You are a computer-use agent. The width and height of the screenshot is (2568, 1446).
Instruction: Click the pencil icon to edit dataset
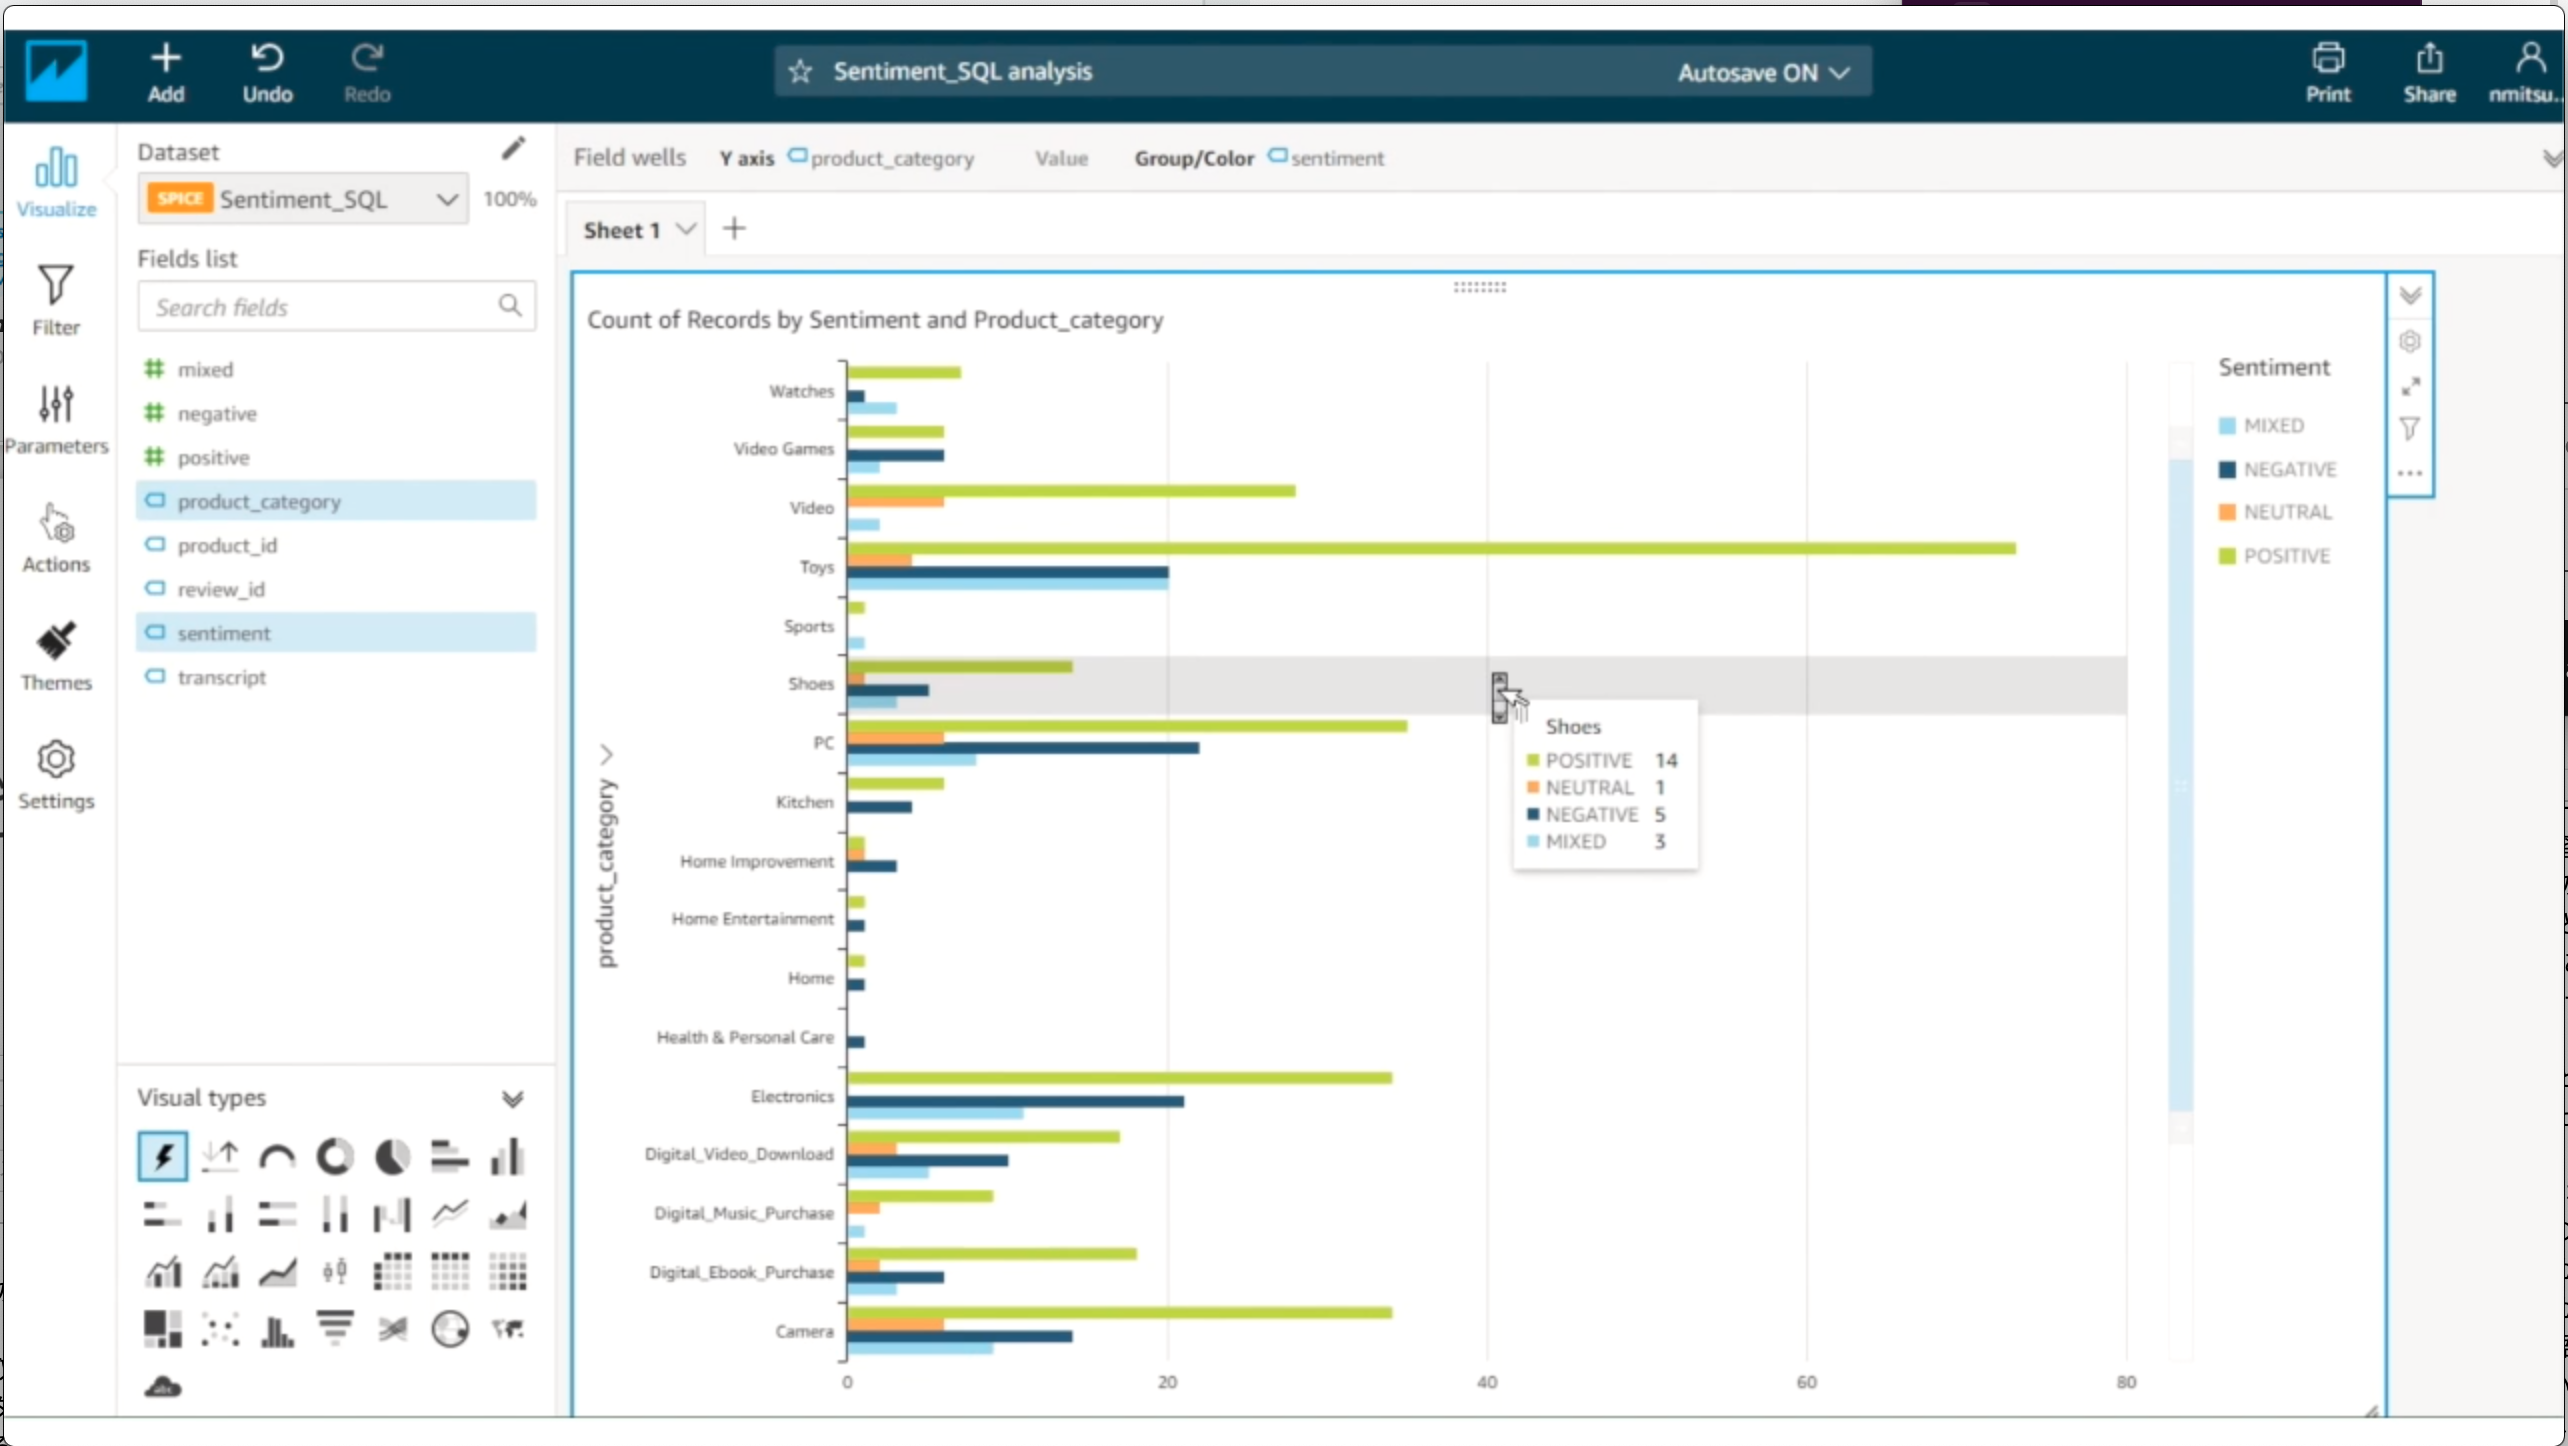(x=513, y=149)
